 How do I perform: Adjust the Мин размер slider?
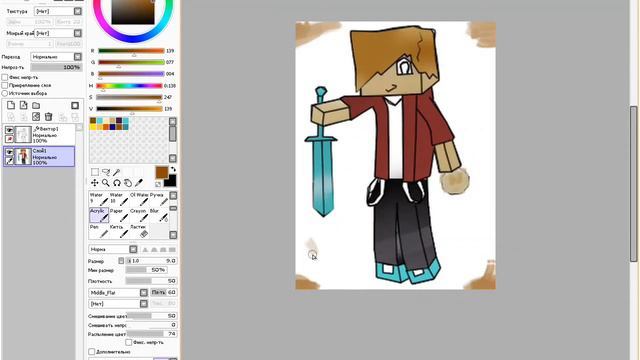[146, 270]
